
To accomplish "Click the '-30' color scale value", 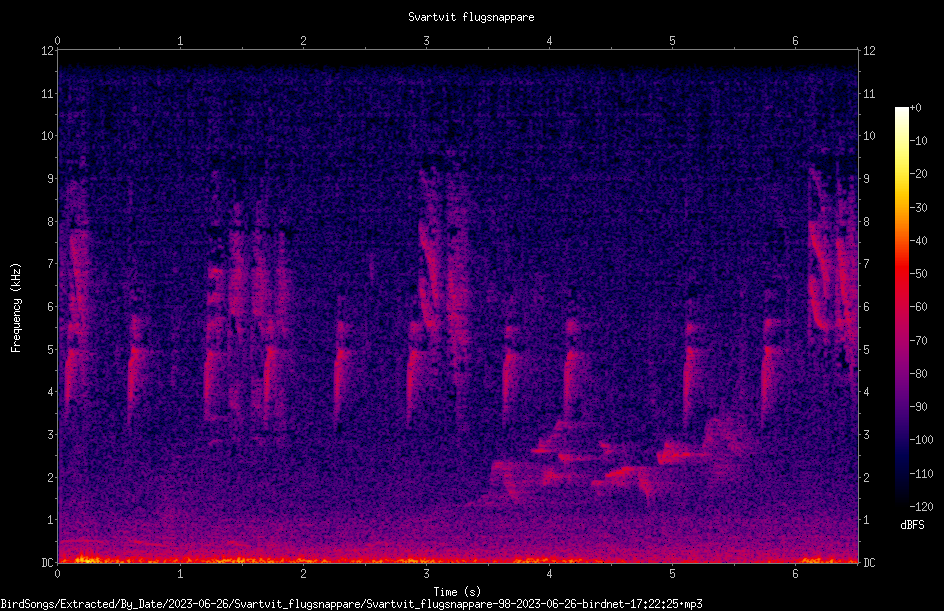I will click(918, 208).
